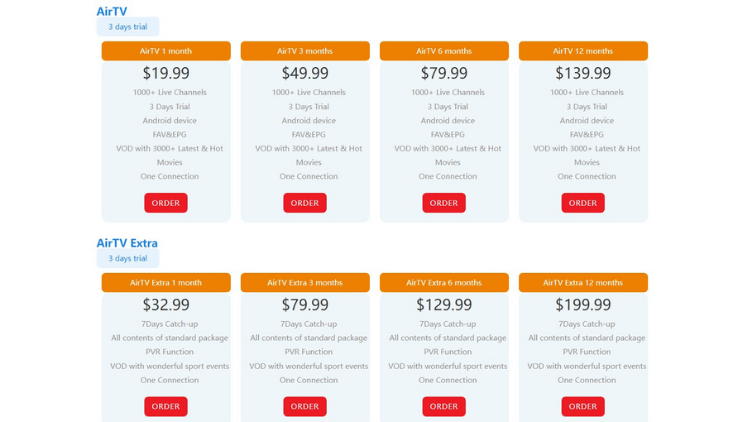Open the AirTV Extra heading link
The image size is (750, 422).
(127, 243)
